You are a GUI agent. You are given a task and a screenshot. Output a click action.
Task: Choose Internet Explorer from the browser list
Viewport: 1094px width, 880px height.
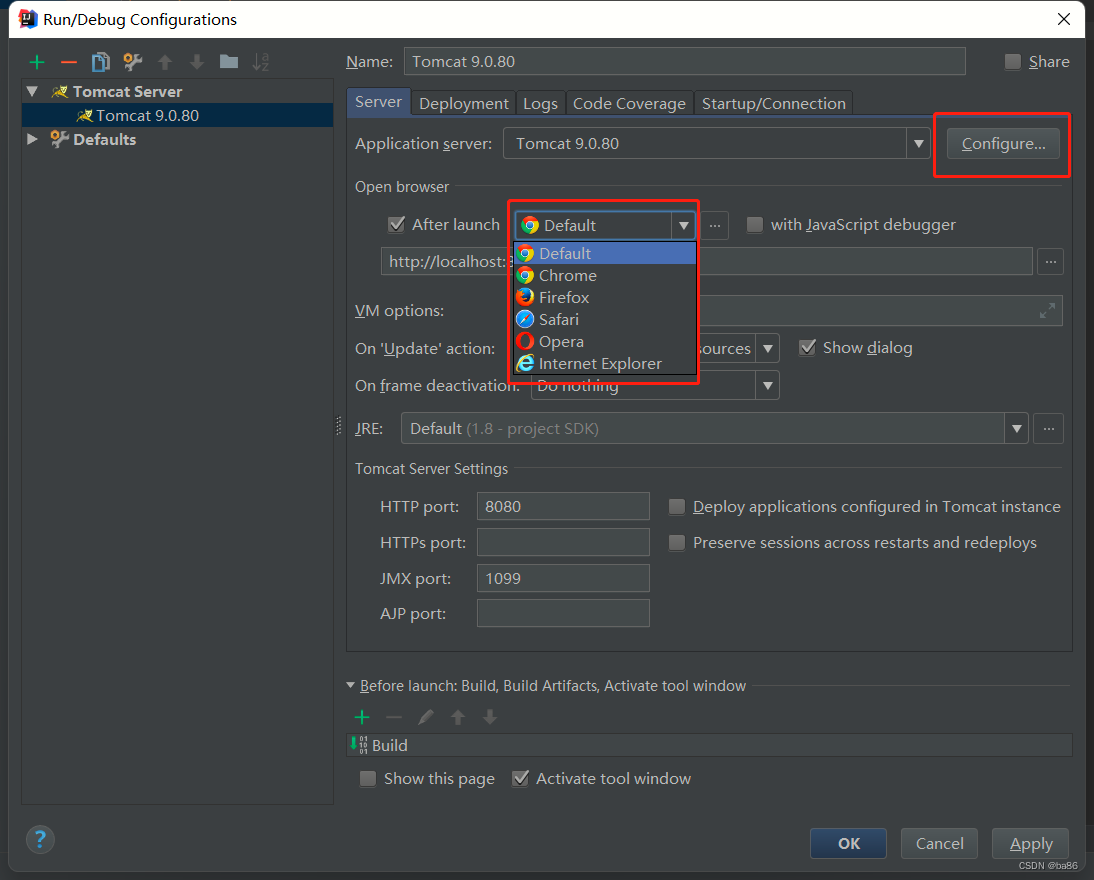click(x=605, y=364)
